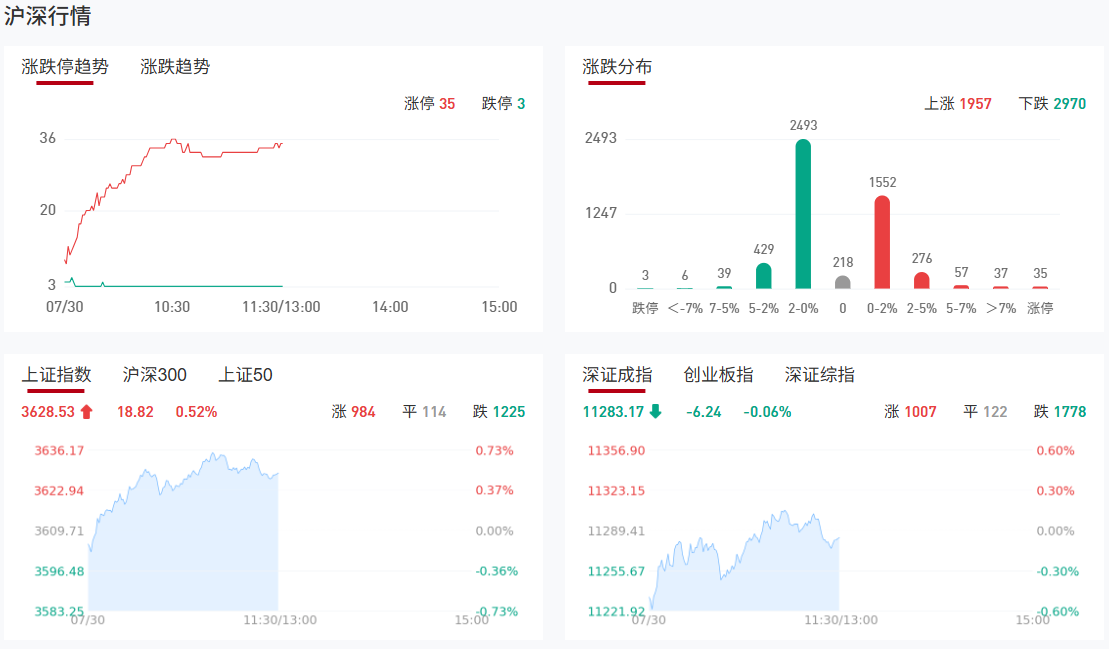1109x649 pixels.
Task: Click the gray 218 flat bar
Action: [842, 282]
